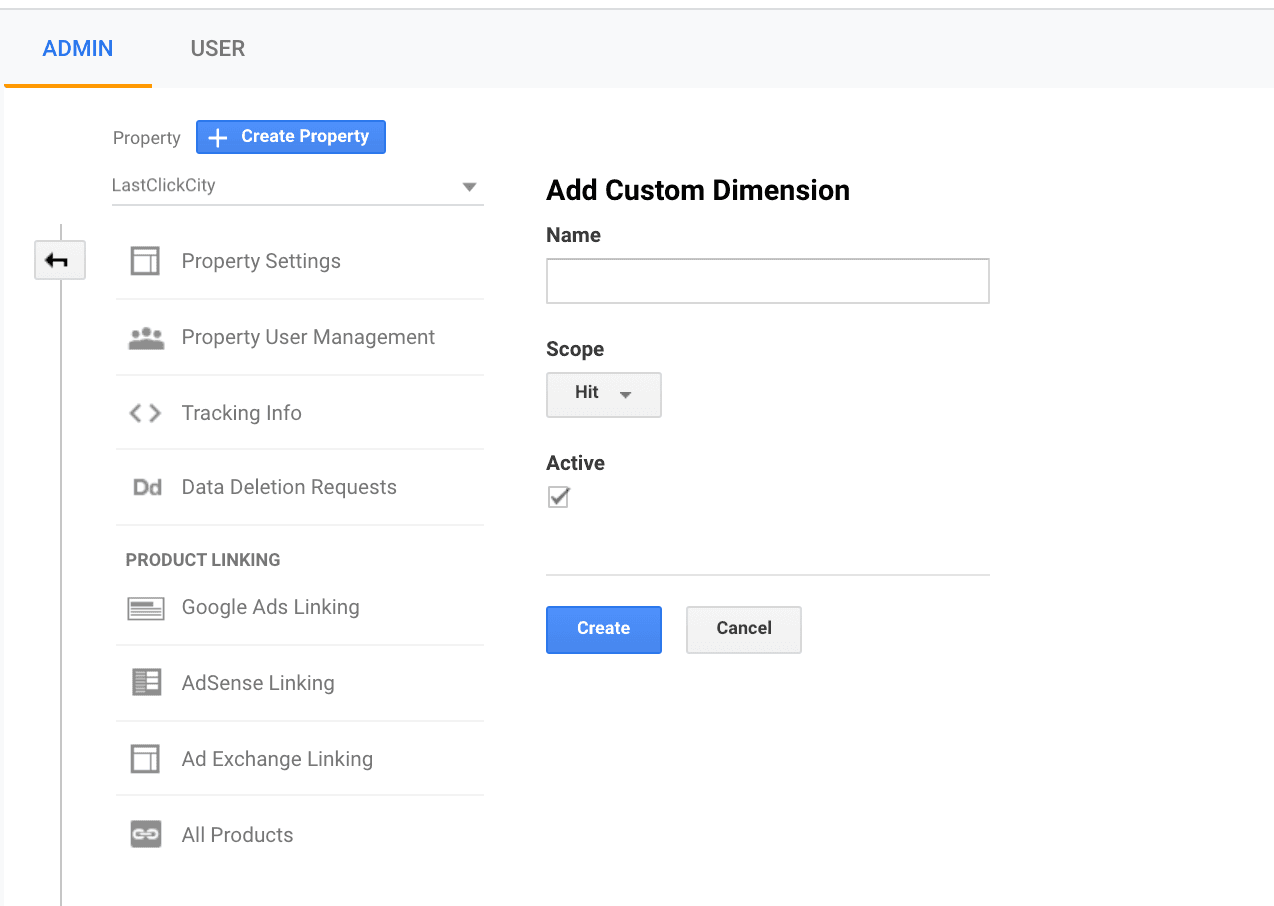
Task: Open Data Deletion Requests
Action: point(289,487)
